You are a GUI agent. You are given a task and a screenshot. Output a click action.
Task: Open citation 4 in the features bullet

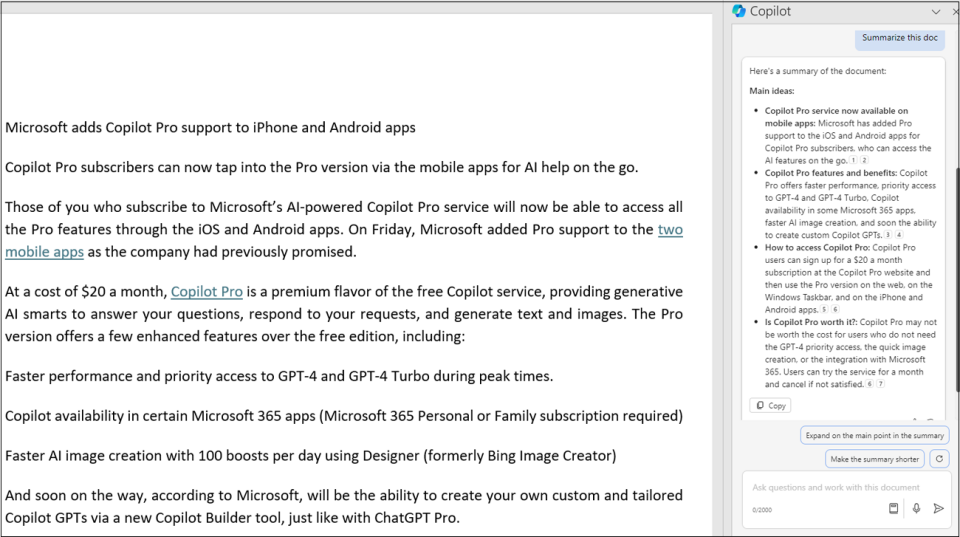pos(899,235)
